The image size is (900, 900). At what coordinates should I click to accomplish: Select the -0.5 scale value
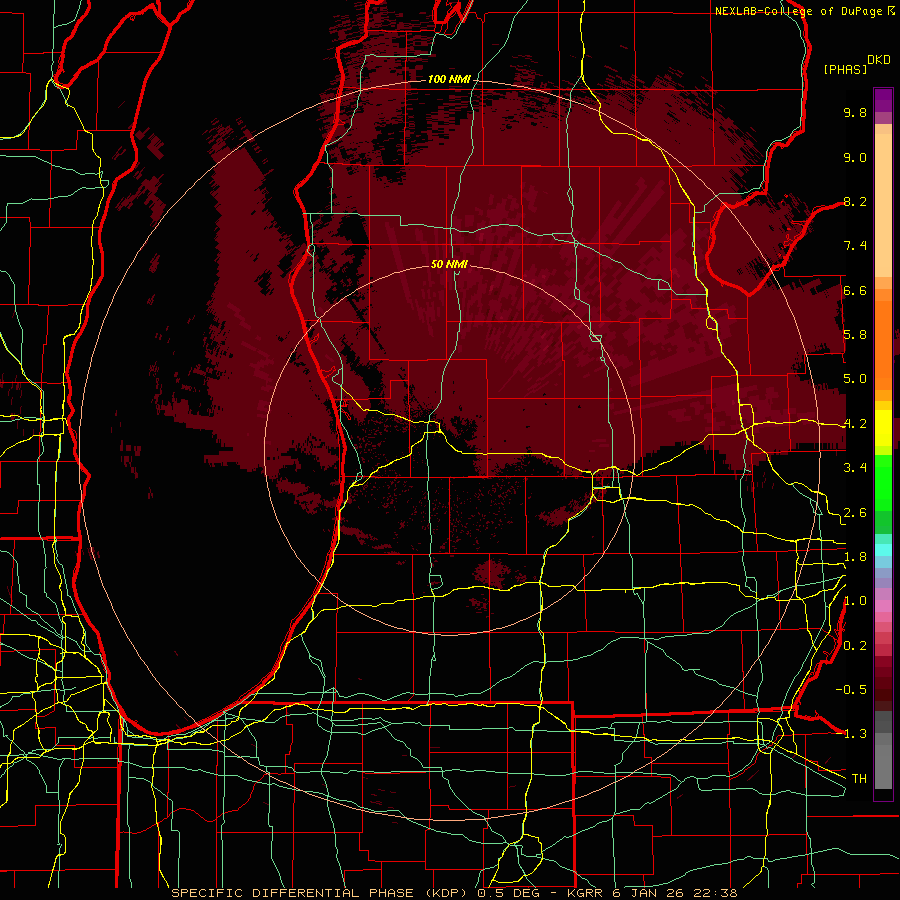851,689
